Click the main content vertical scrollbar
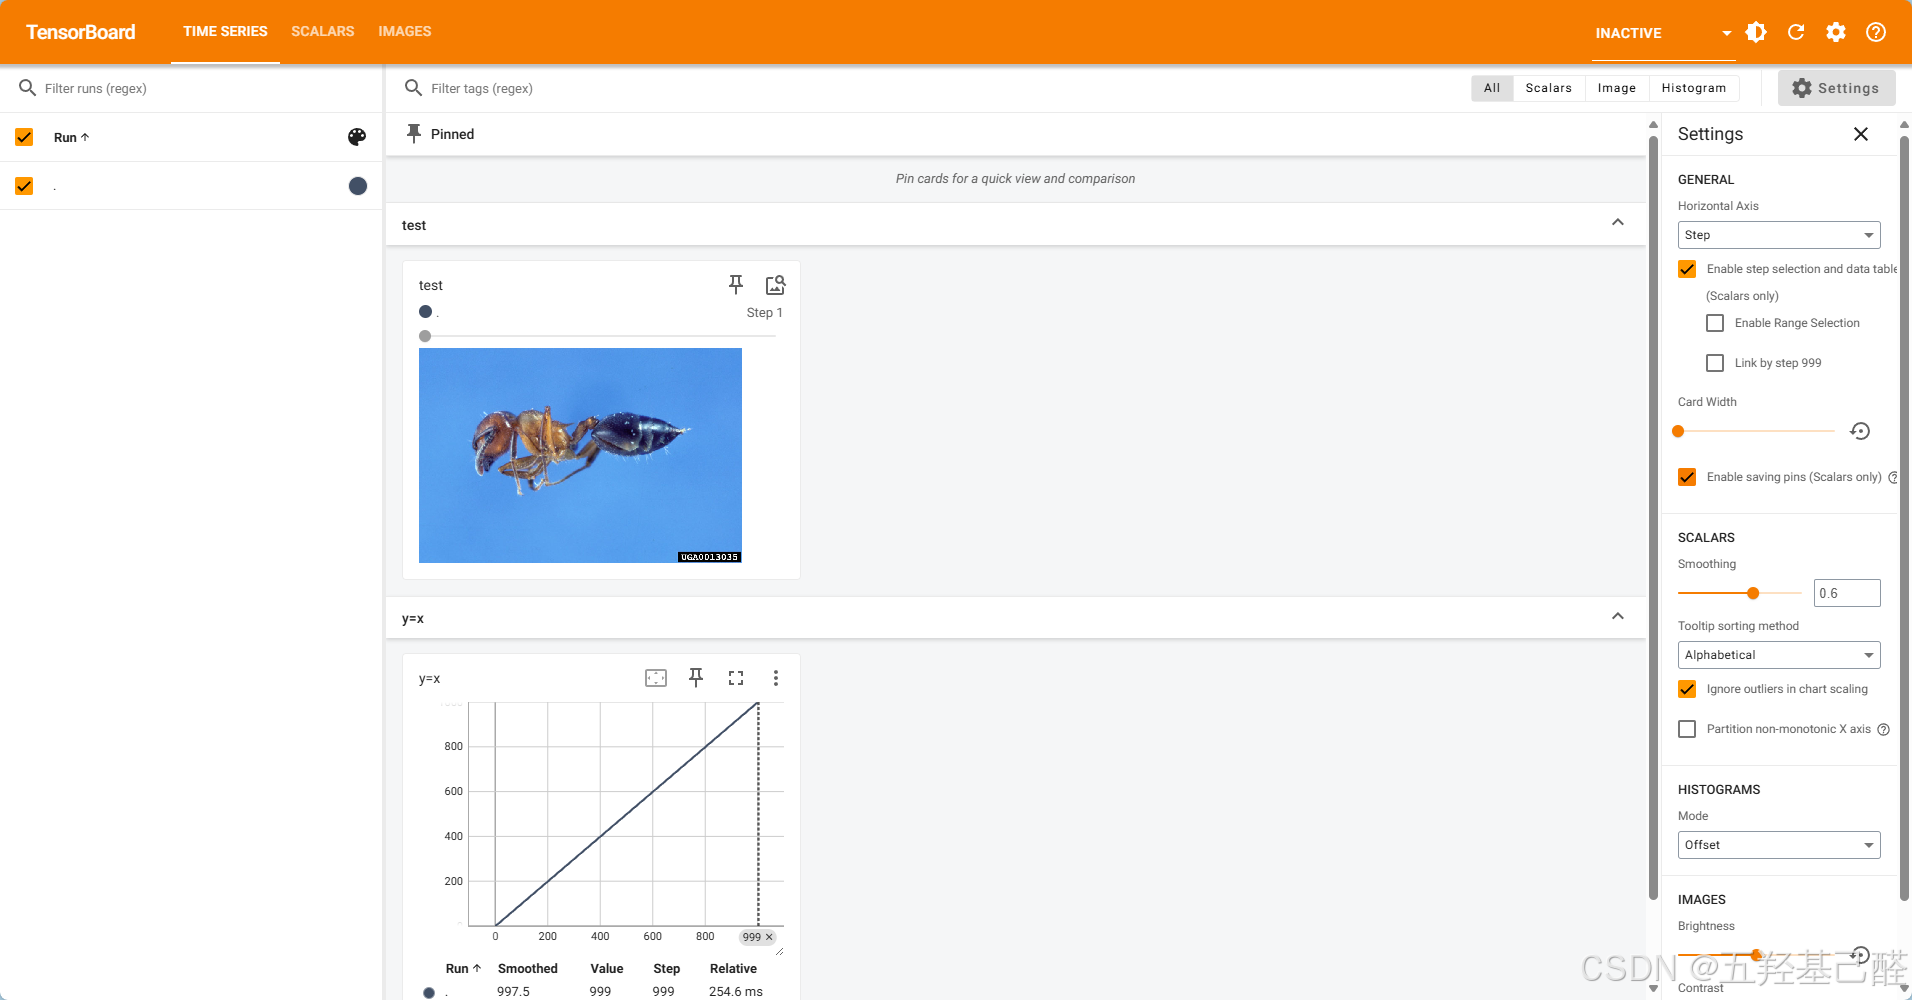 click(1653, 520)
